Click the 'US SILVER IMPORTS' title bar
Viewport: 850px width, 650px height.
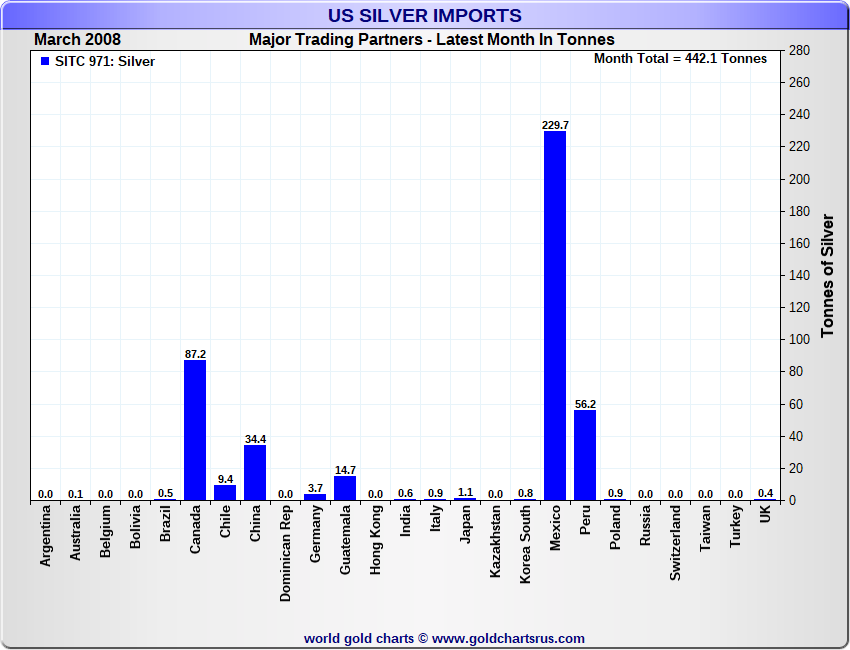424,15
